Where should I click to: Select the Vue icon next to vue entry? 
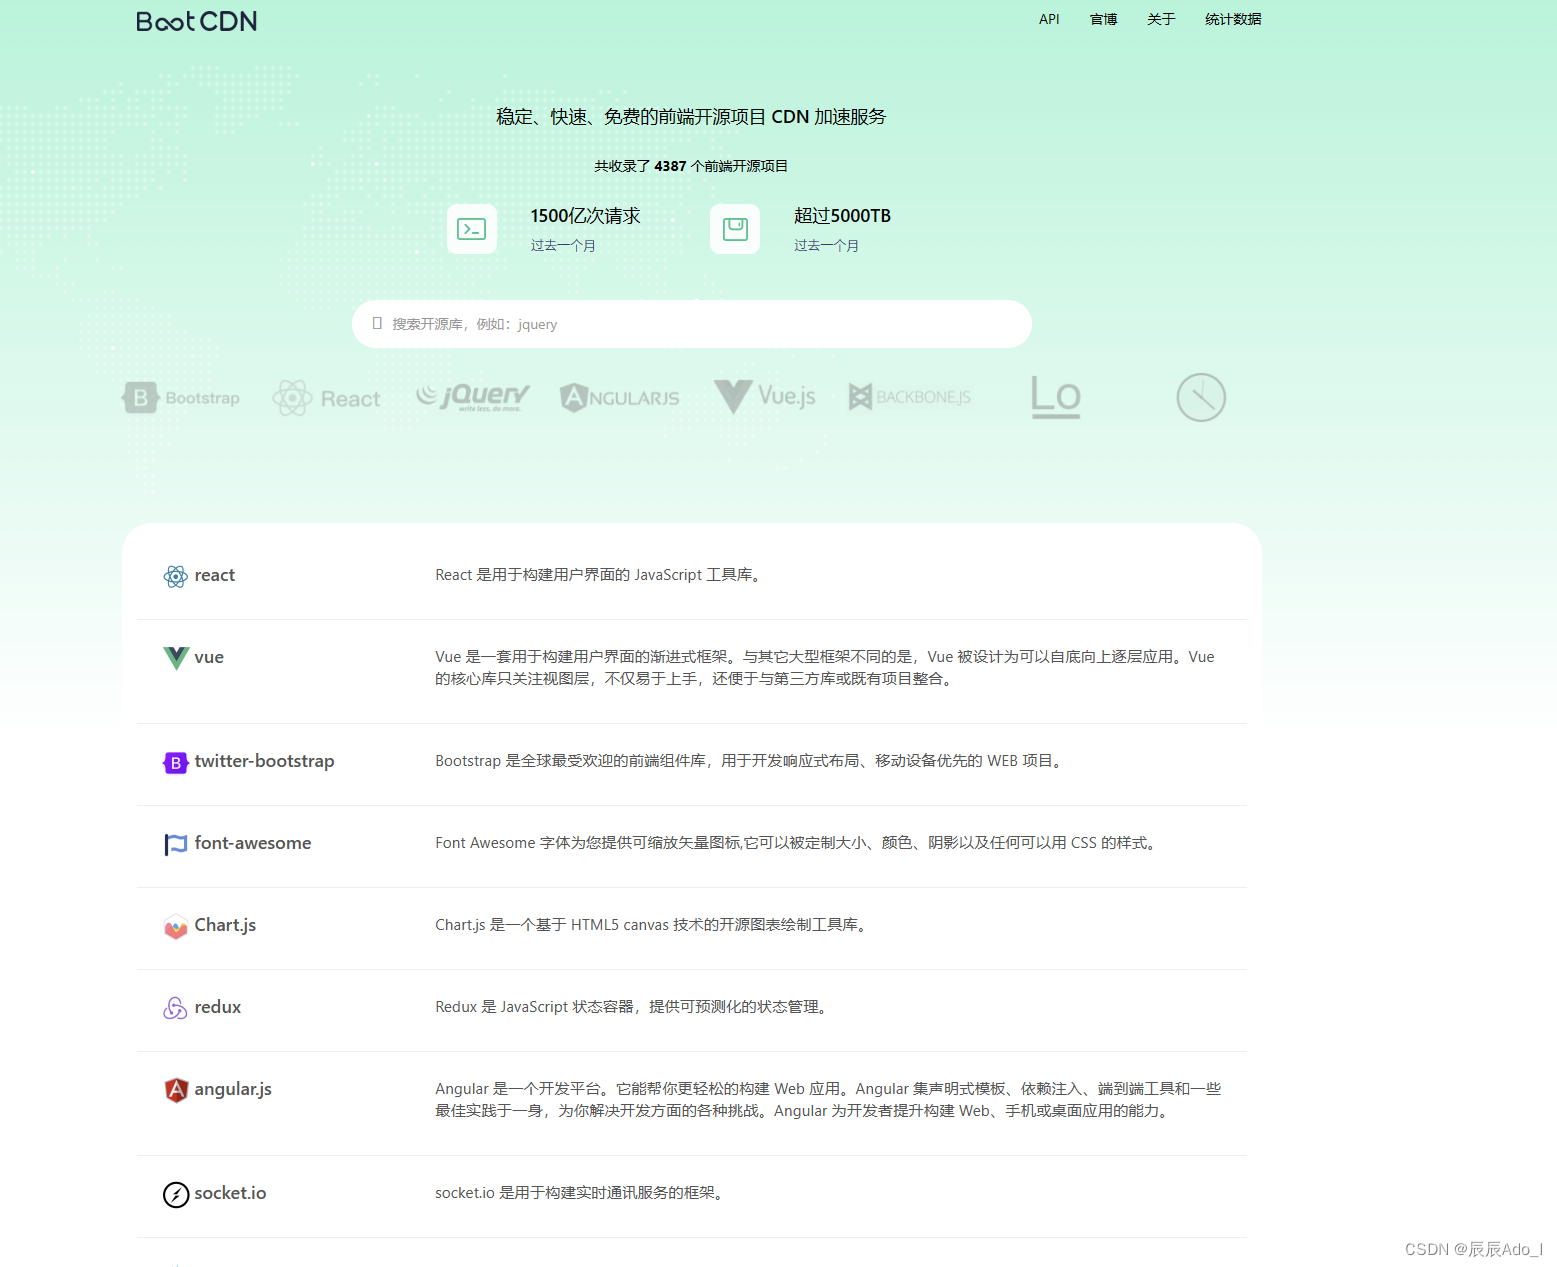point(175,657)
